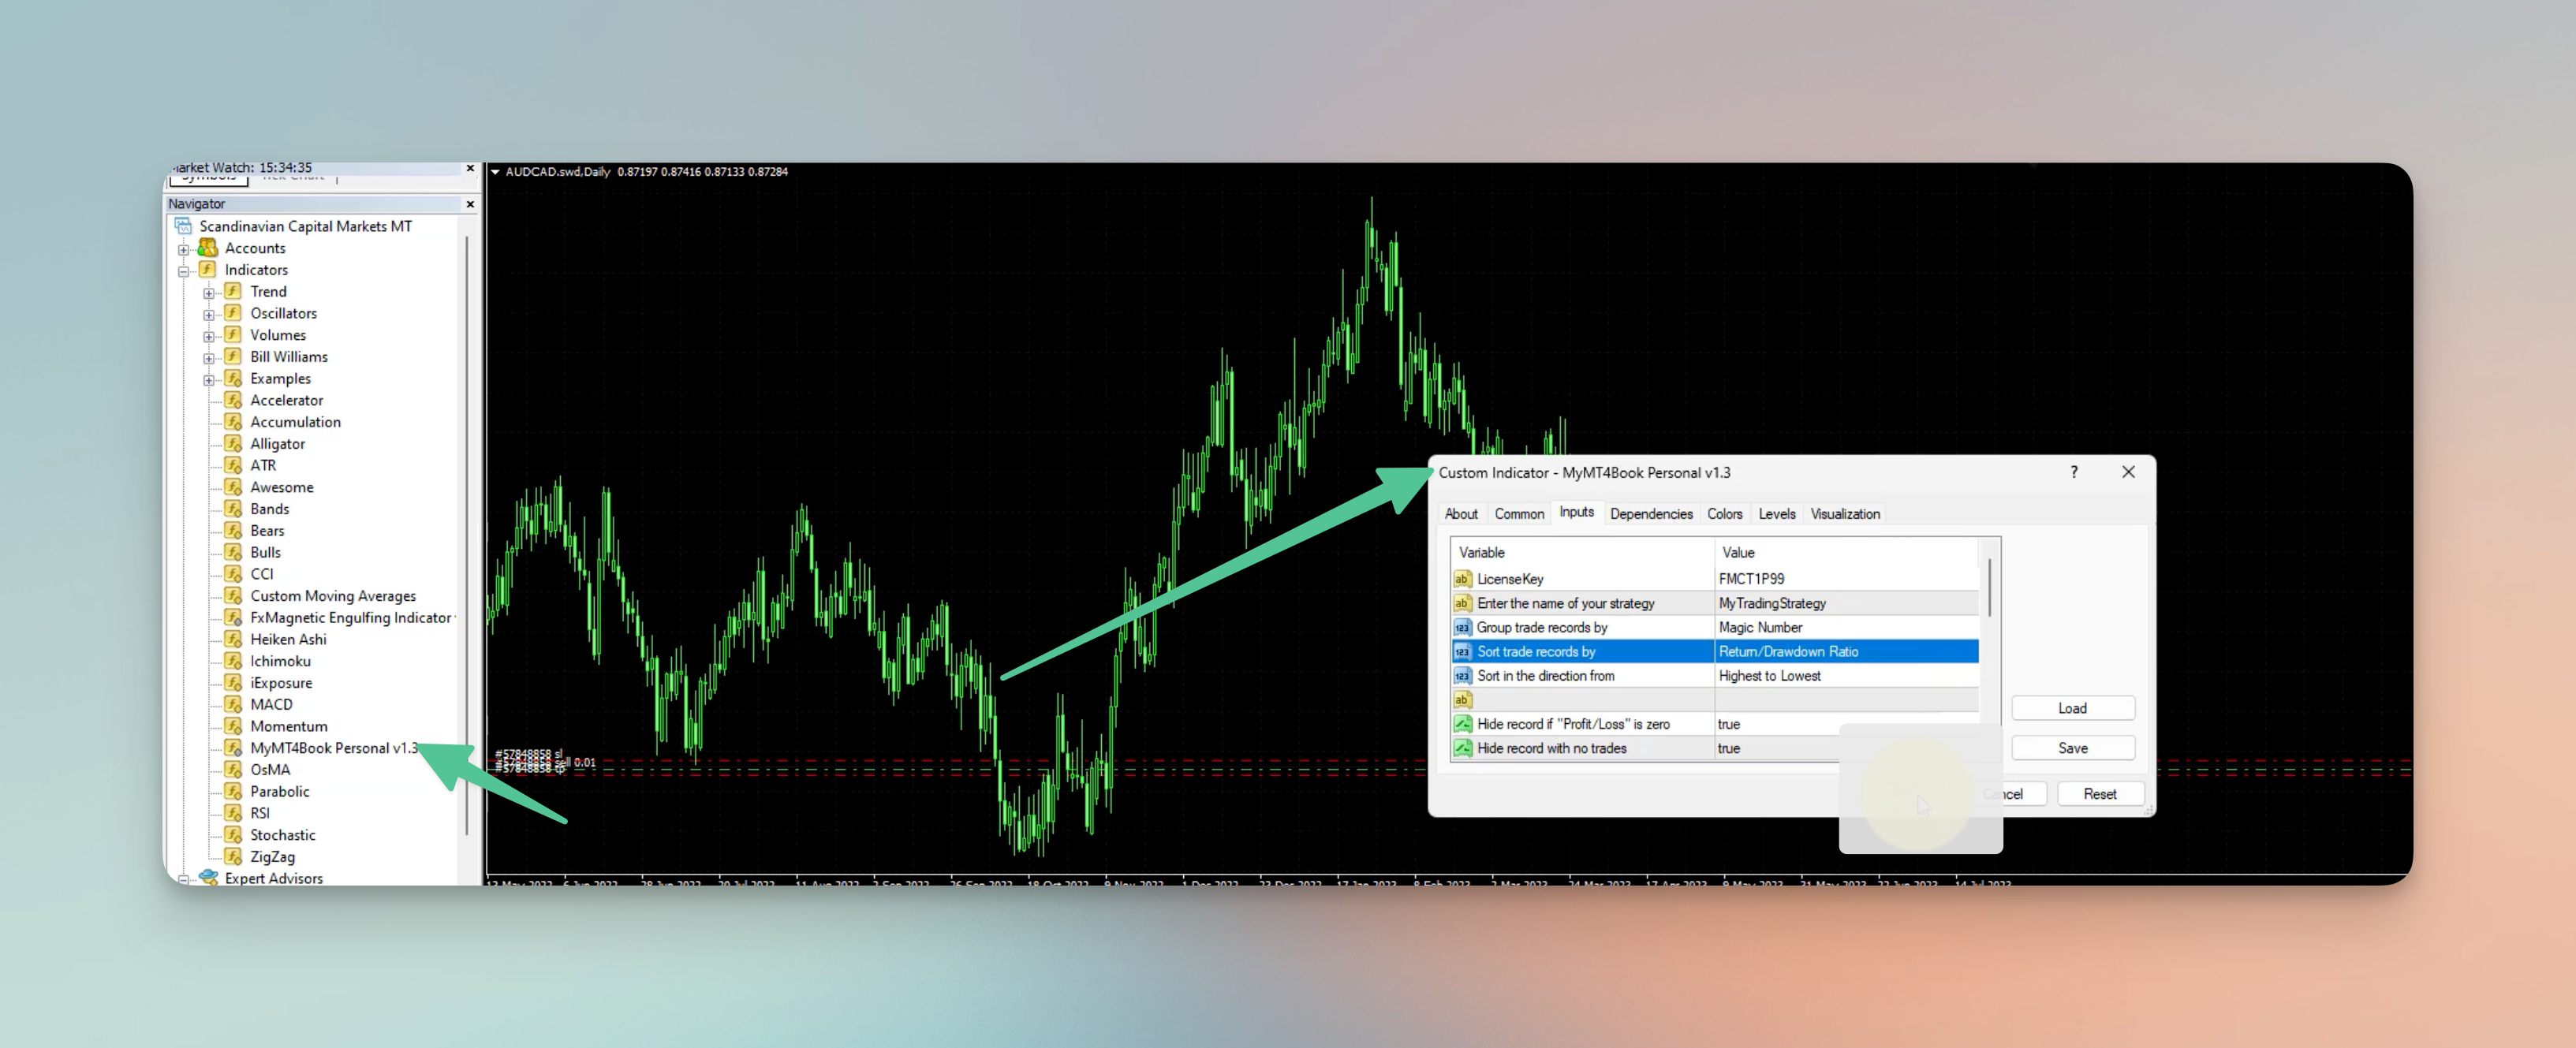Select the Heiken Ashi indicator icon
Screen dimensions: 2576x1048
(233, 639)
